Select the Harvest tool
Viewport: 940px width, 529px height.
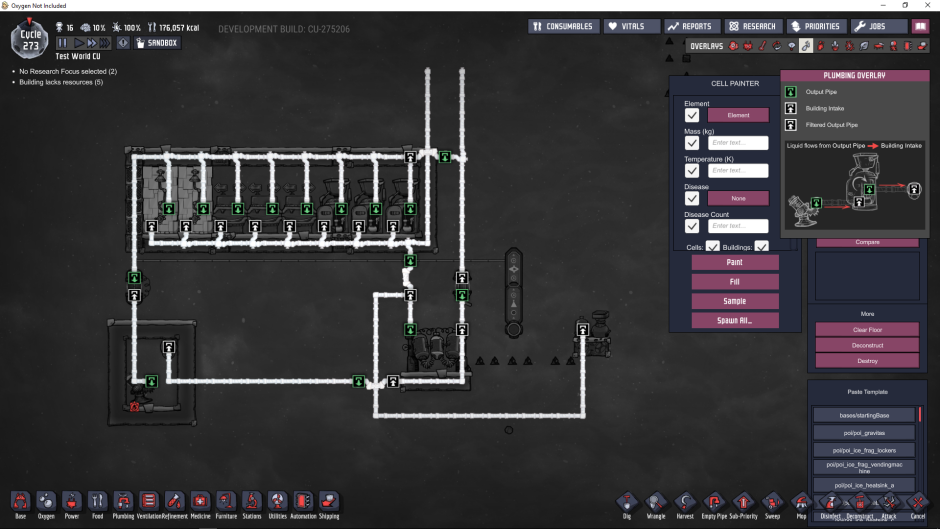(685, 506)
